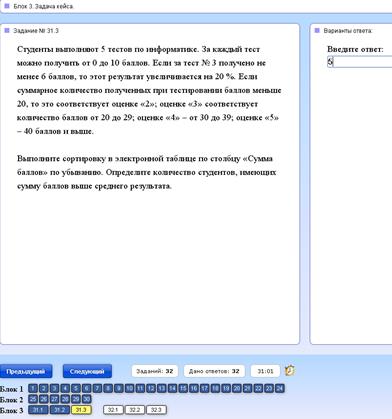392x419 pixels.
Task: Go to question 26 in Блок 2
Action: pos(44,399)
